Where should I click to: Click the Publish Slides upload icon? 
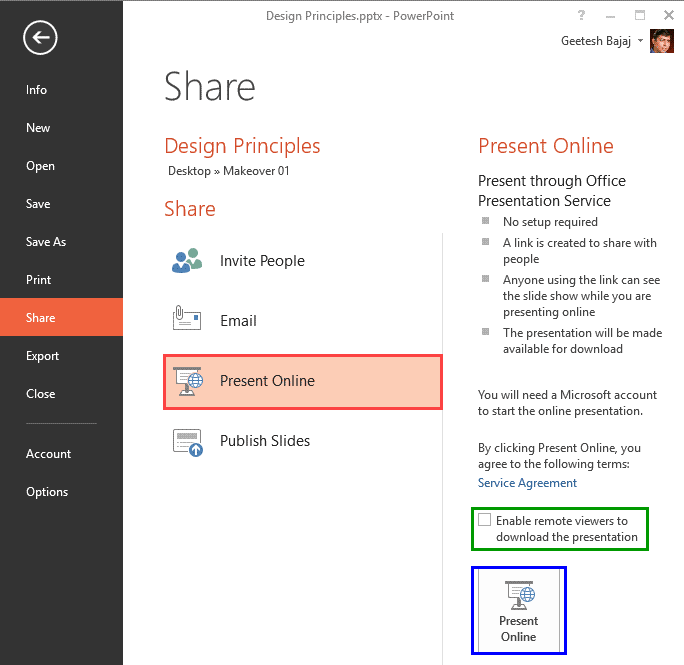pos(188,442)
